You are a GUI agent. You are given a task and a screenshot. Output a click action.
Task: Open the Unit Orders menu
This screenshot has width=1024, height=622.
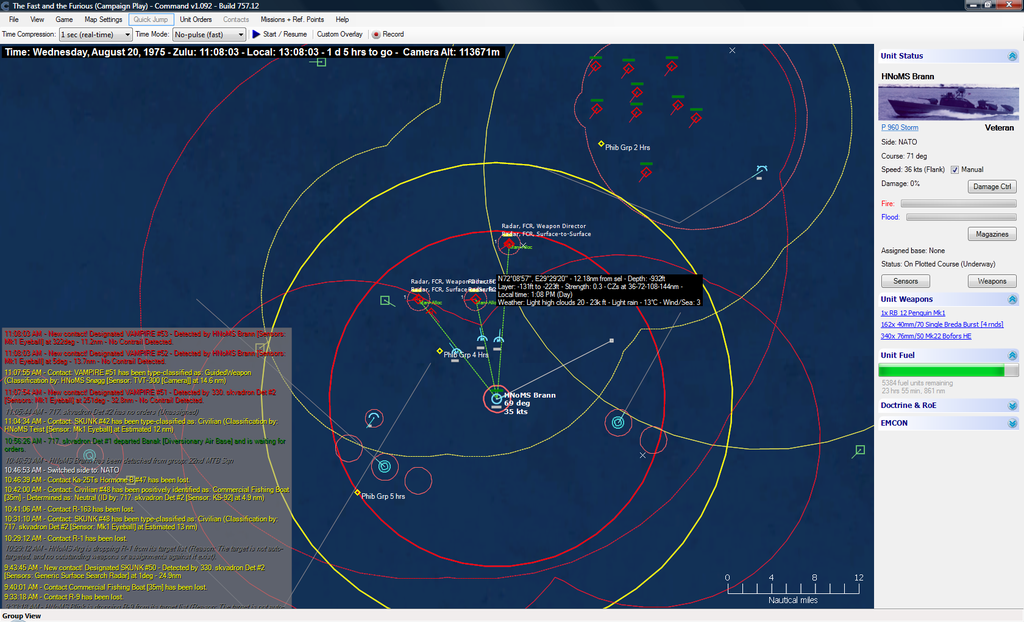pyautogui.click(x=195, y=19)
